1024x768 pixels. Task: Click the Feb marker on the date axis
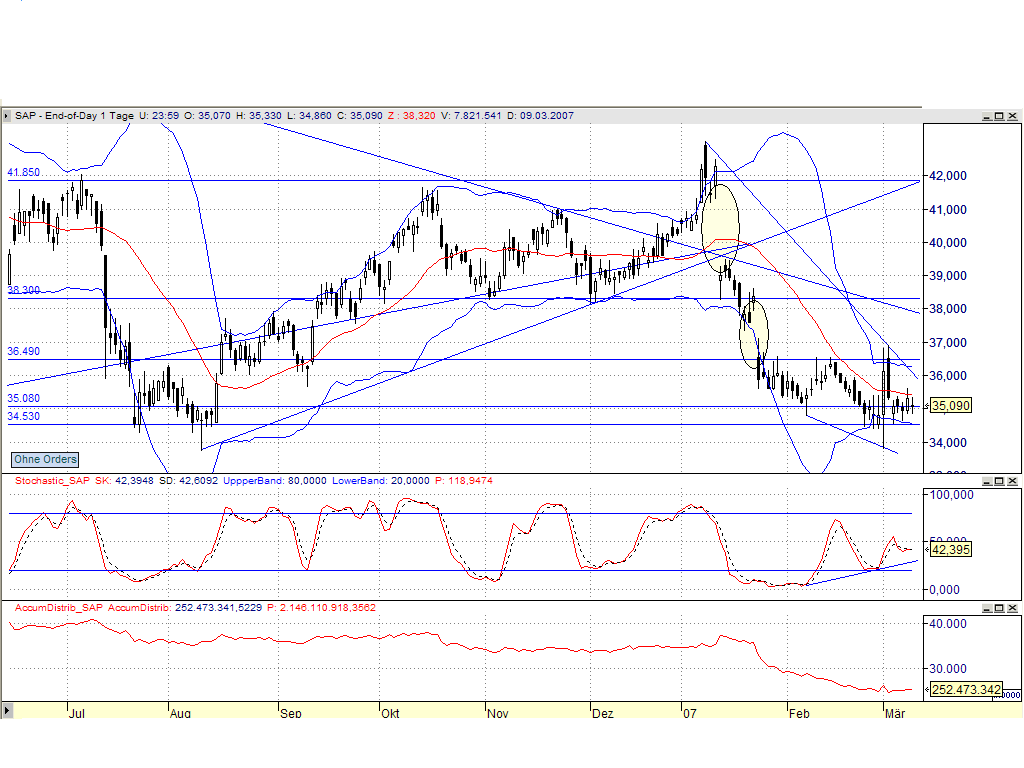pyautogui.click(x=798, y=715)
